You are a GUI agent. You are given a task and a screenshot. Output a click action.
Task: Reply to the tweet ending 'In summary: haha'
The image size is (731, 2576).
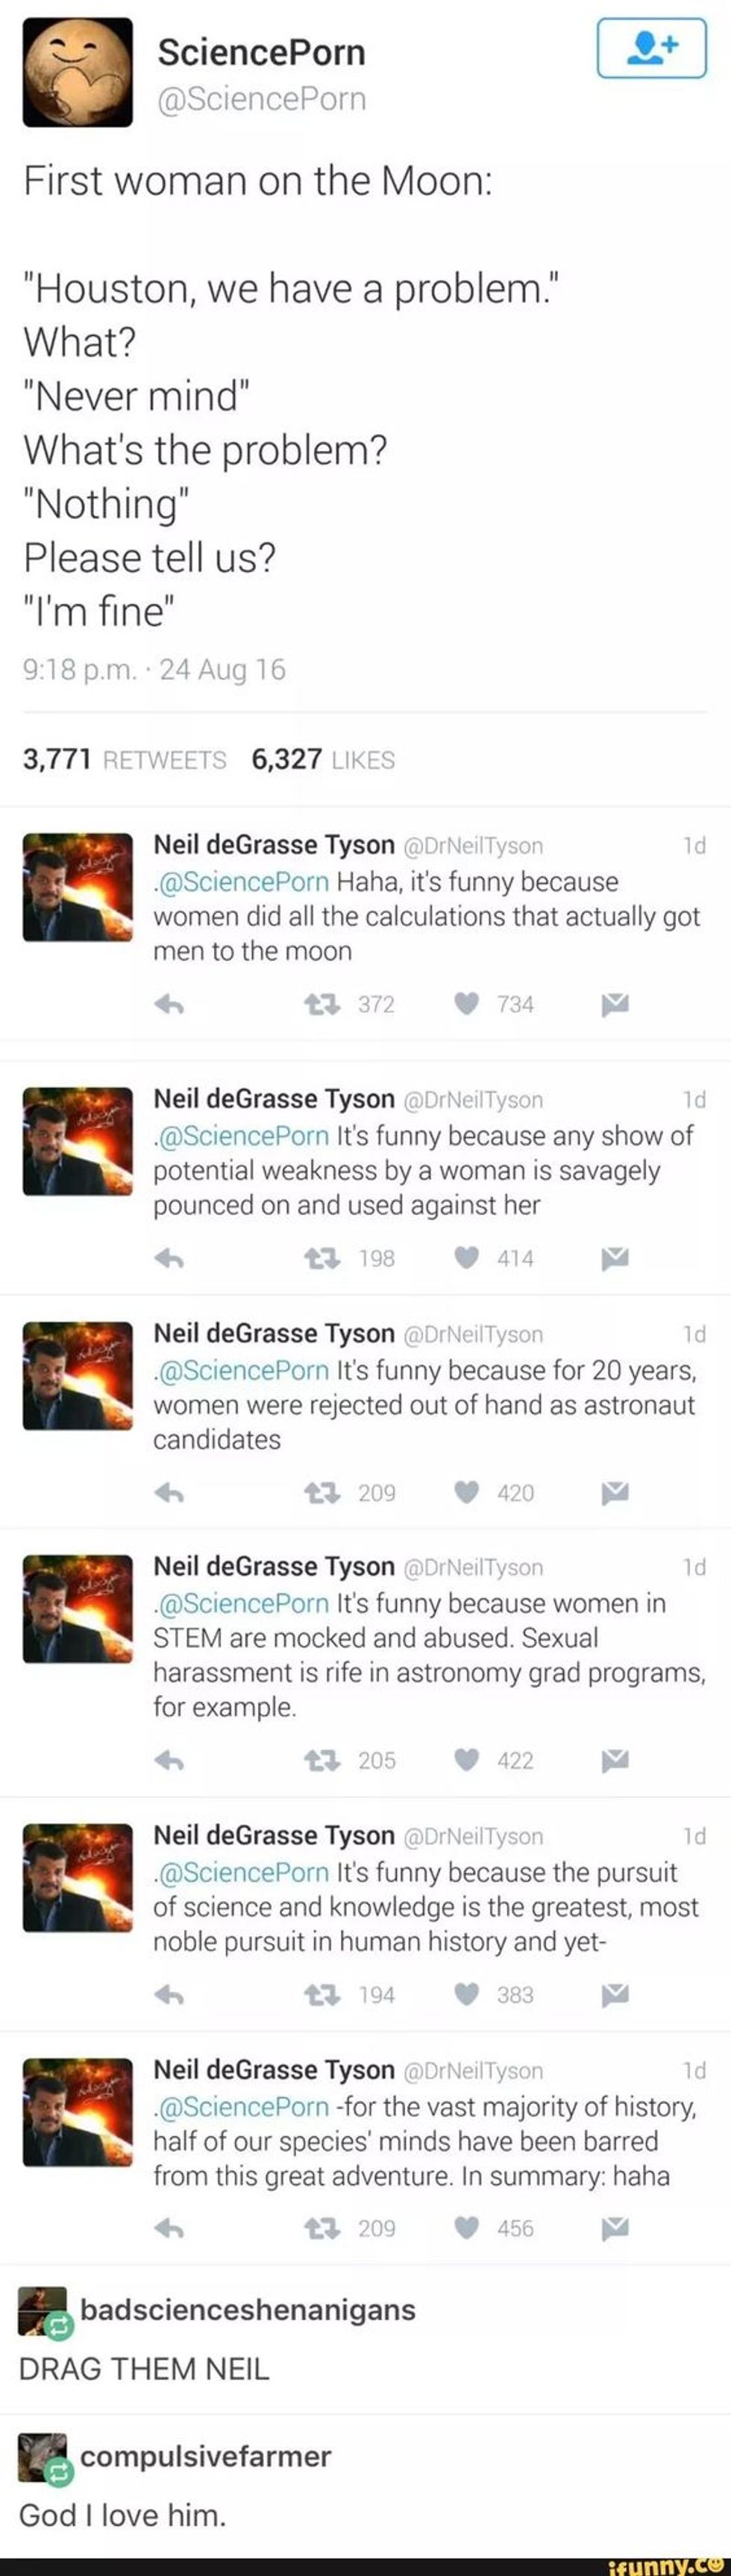click(x=169, y=2229)
